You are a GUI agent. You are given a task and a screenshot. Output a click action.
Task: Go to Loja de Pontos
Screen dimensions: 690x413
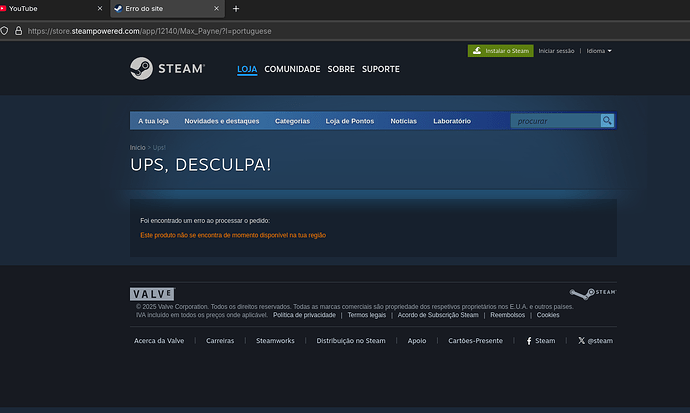350,121
